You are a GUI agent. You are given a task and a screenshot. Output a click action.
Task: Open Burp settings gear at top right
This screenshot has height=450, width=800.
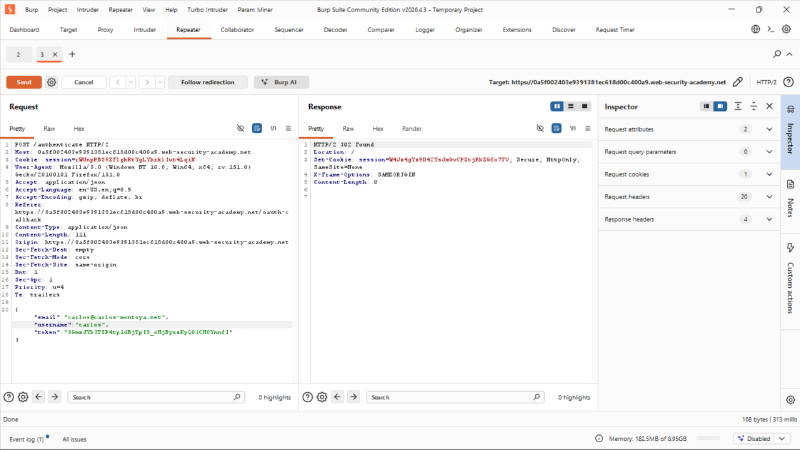click(787, 29)
